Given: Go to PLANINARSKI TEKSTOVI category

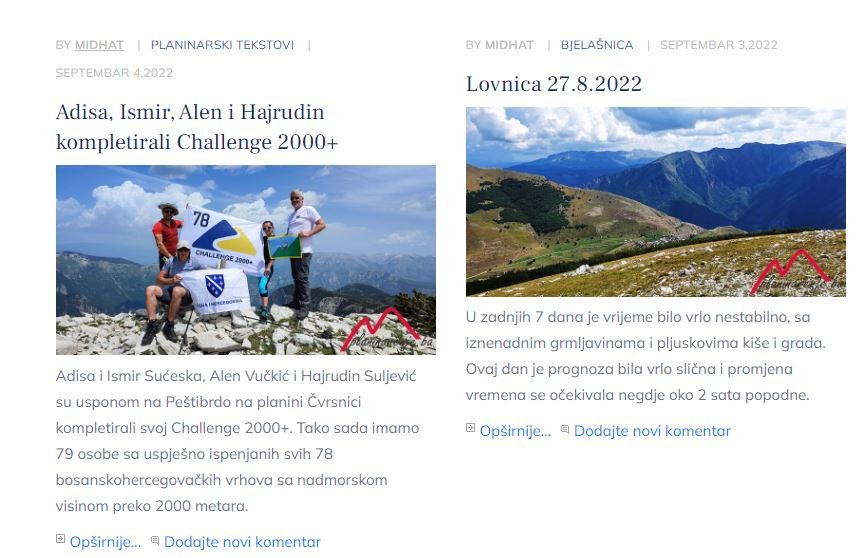Looking at the screenshot, I should pos(222,45).
